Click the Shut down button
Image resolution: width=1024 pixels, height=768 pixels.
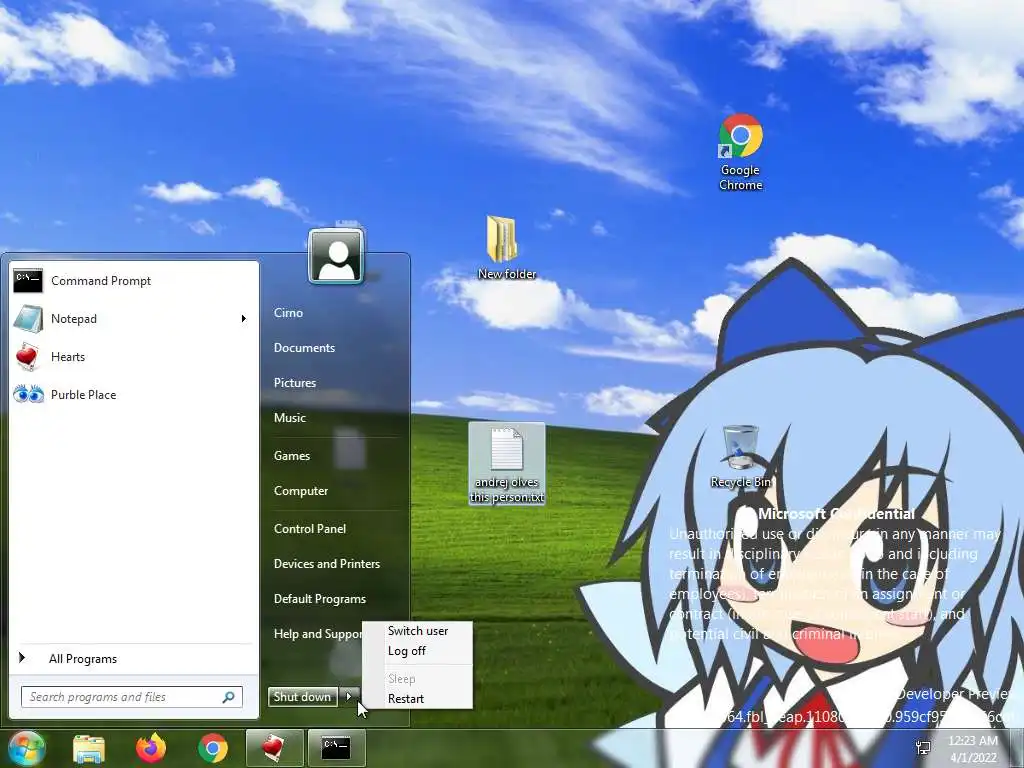pos(302,697)
